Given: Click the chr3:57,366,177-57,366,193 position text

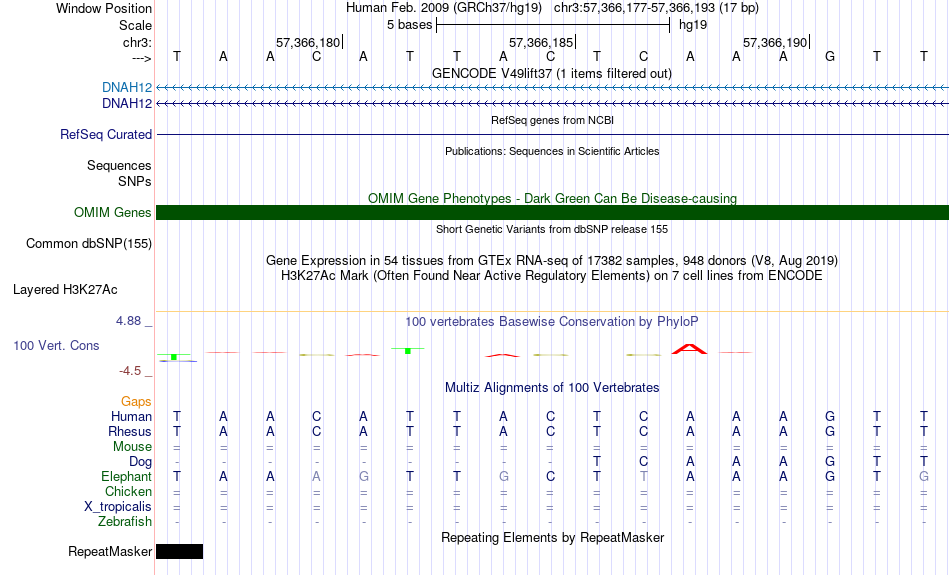Looking at the screenshot, I should (656, 8).
